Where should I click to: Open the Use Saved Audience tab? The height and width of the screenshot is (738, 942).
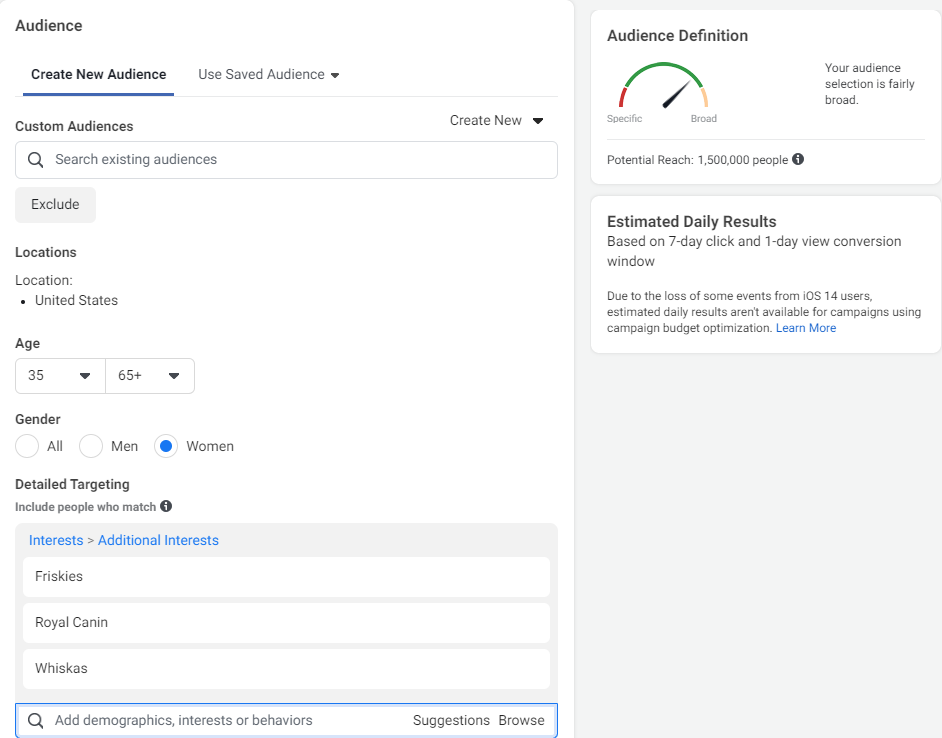[269, 75]
